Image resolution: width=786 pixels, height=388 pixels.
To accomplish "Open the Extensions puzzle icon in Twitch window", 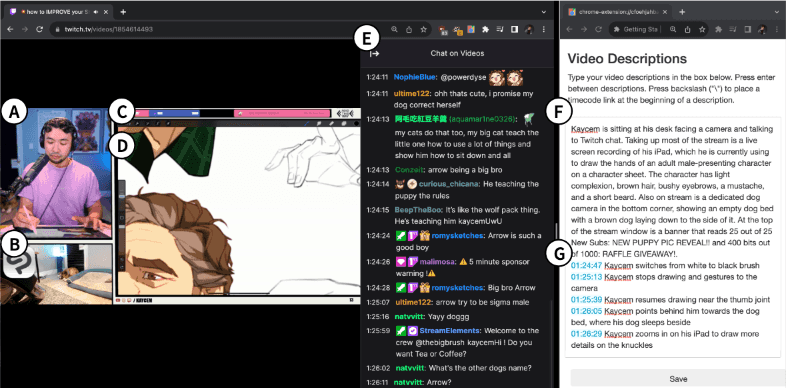I will [x=485, y=30].
